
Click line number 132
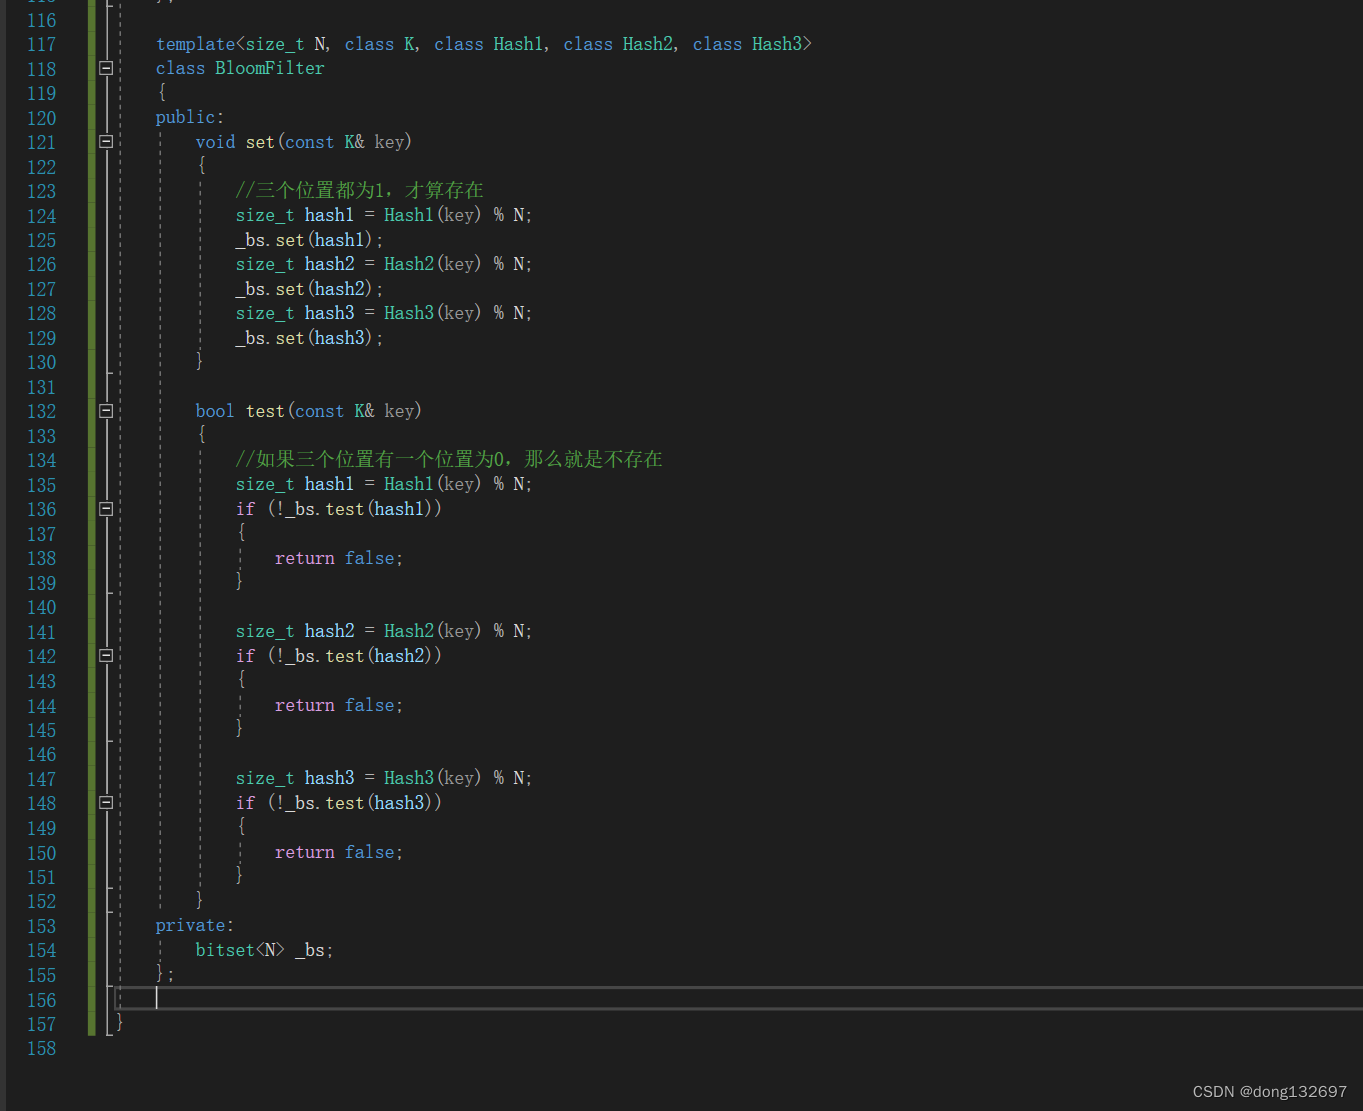(x=42, y=411)
